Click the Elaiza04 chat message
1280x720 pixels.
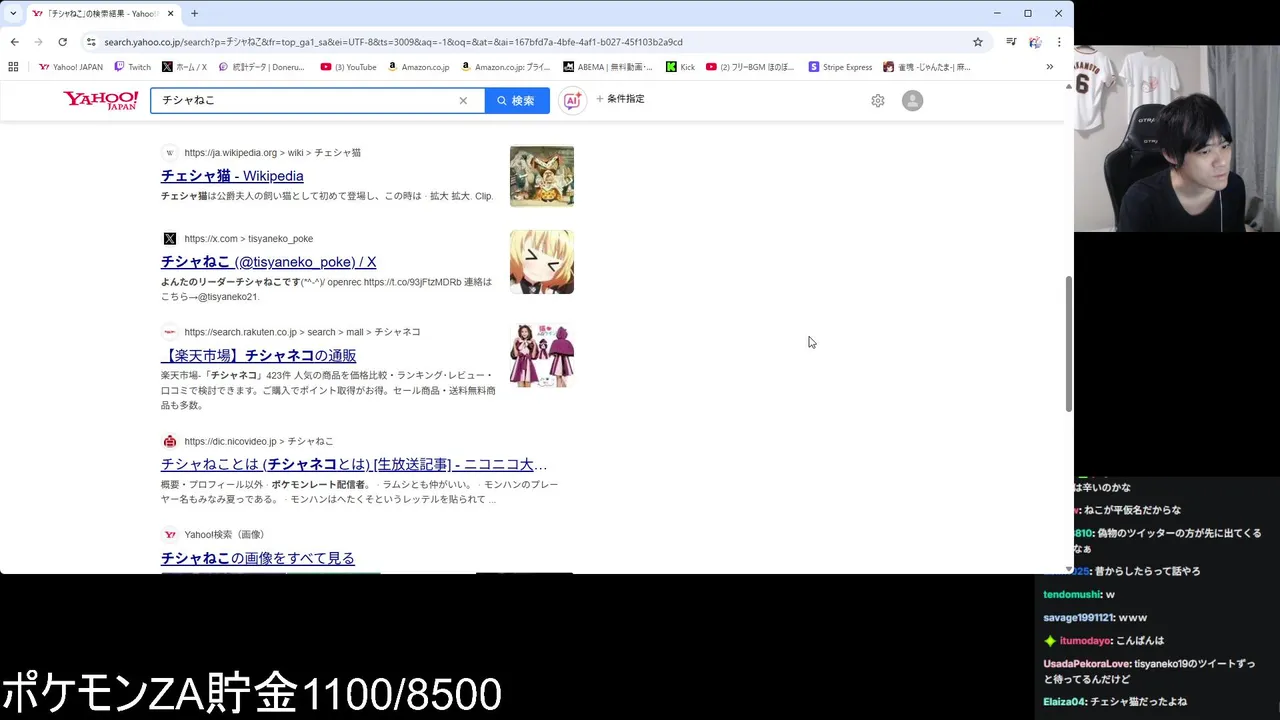(1114, 701)
